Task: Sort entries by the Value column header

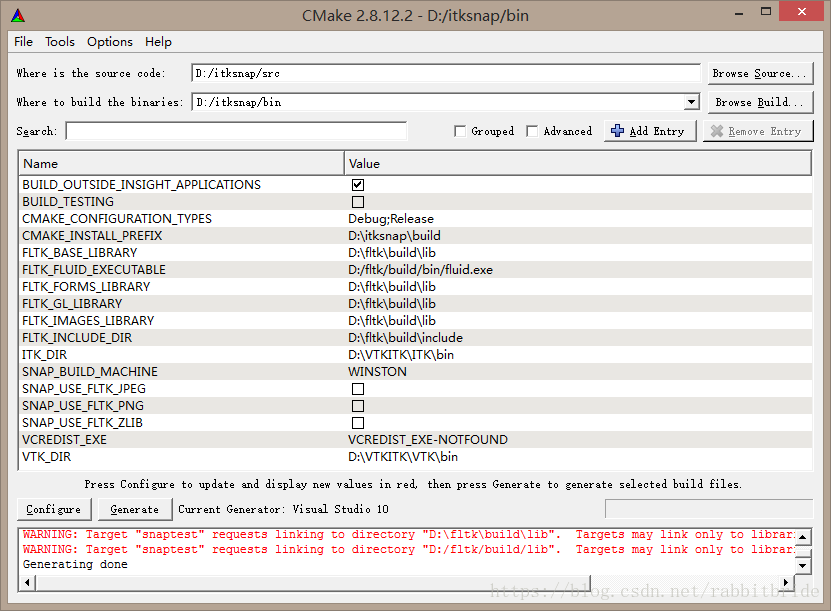Action: pos(578,163)
